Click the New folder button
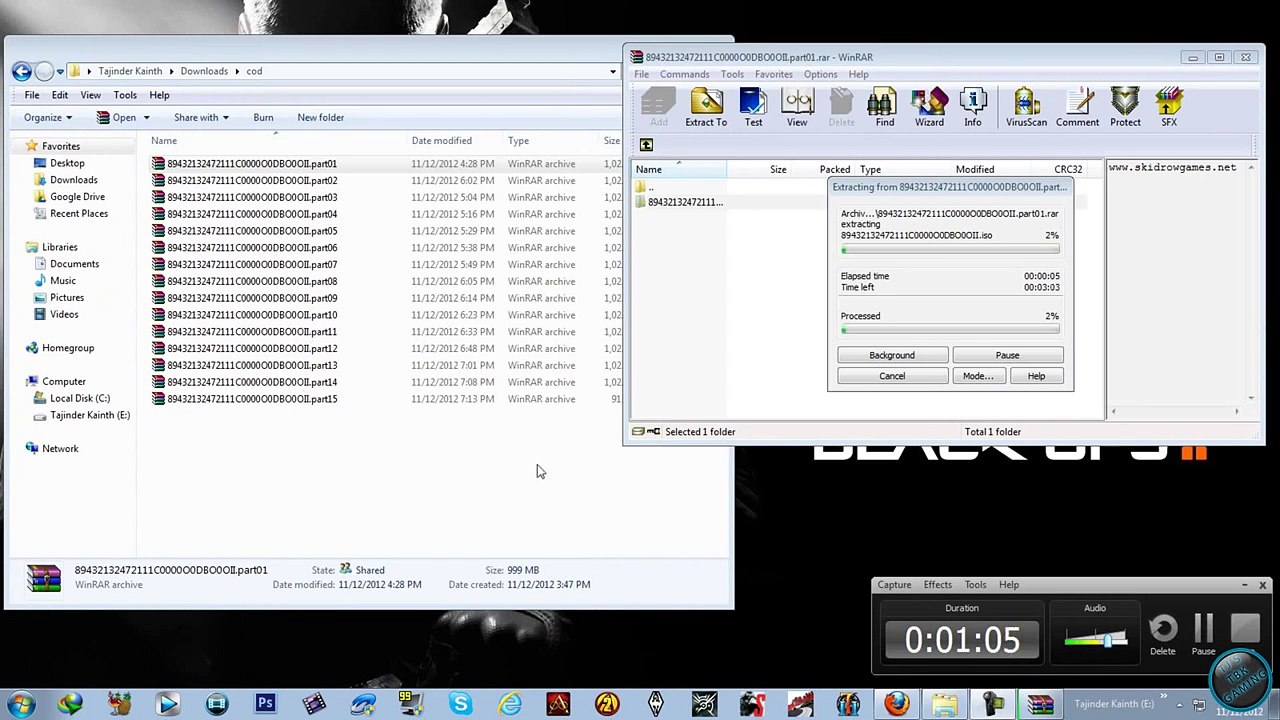1280x720 pixels. coord(320,118)
